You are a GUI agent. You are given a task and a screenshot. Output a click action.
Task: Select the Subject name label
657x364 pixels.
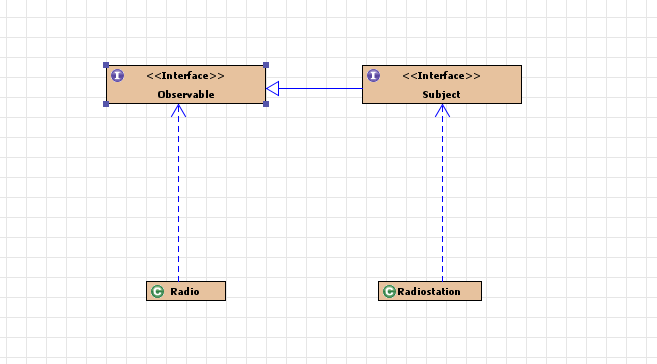pos(441,95)
